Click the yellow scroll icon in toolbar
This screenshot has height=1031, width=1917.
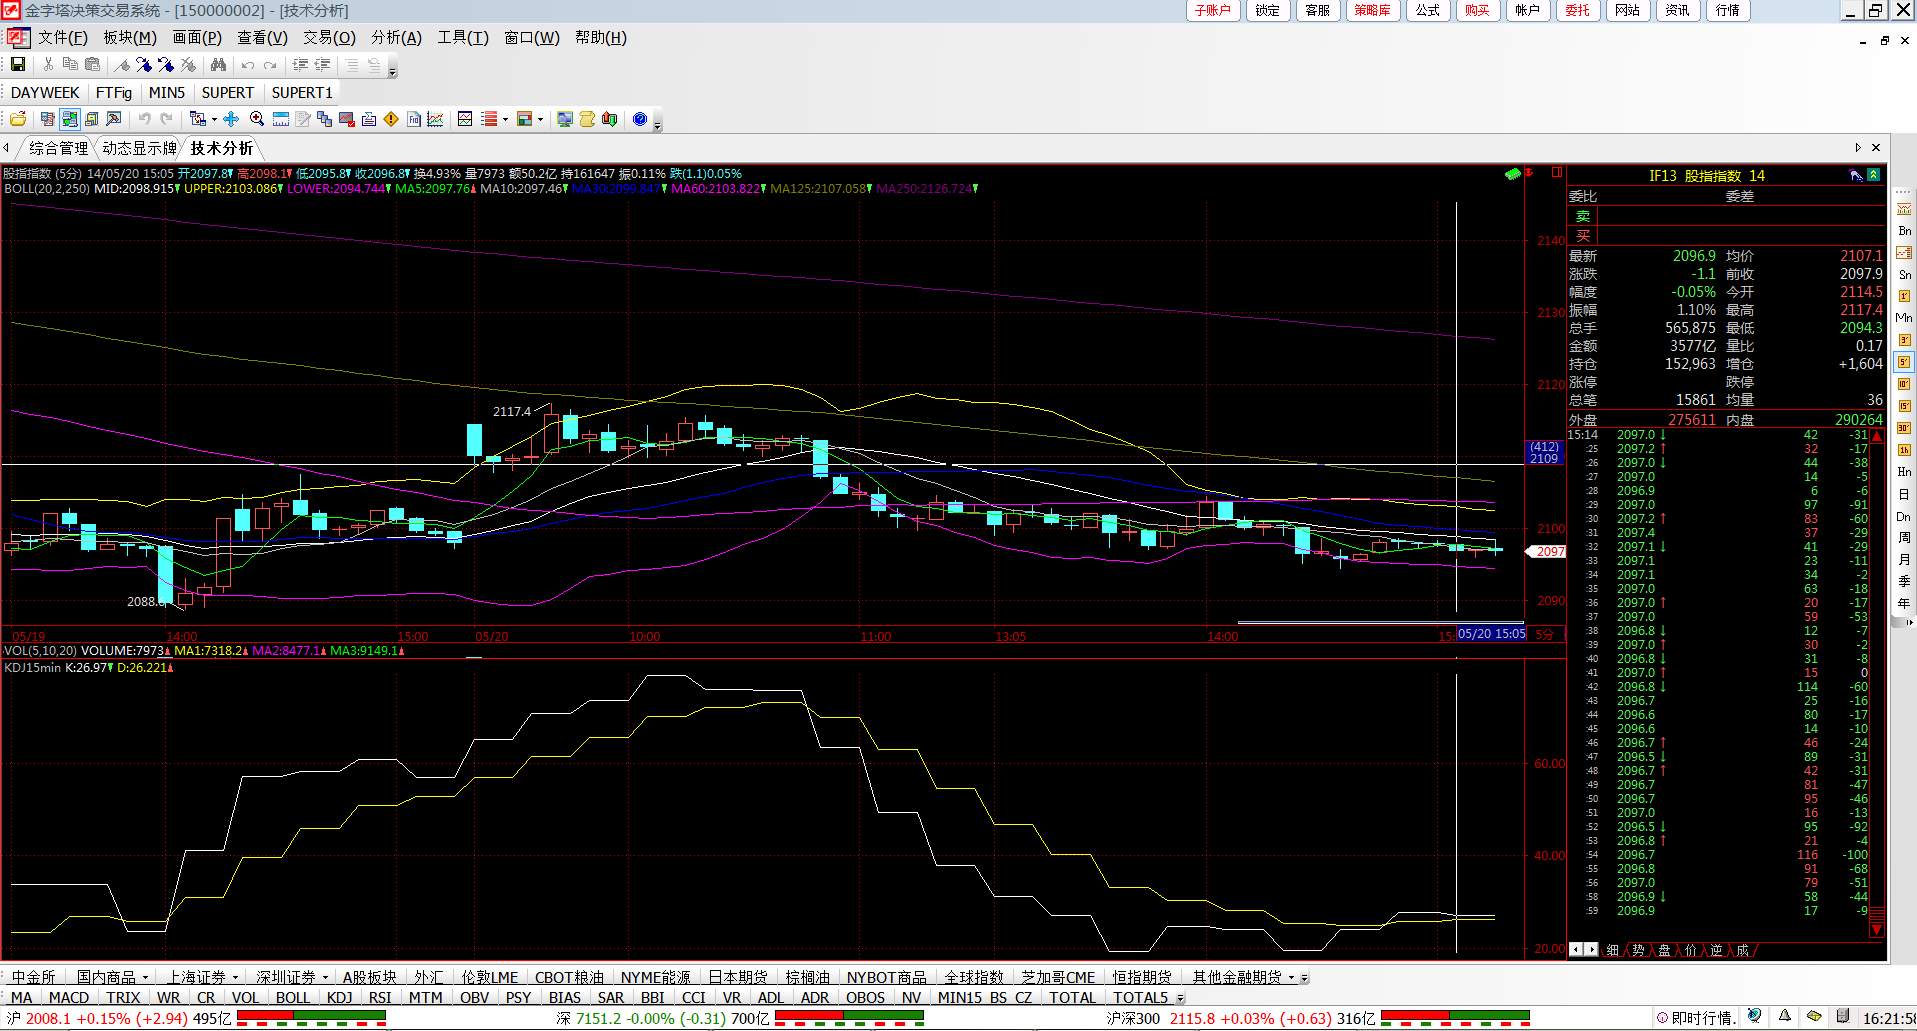[x=587, y=119]
